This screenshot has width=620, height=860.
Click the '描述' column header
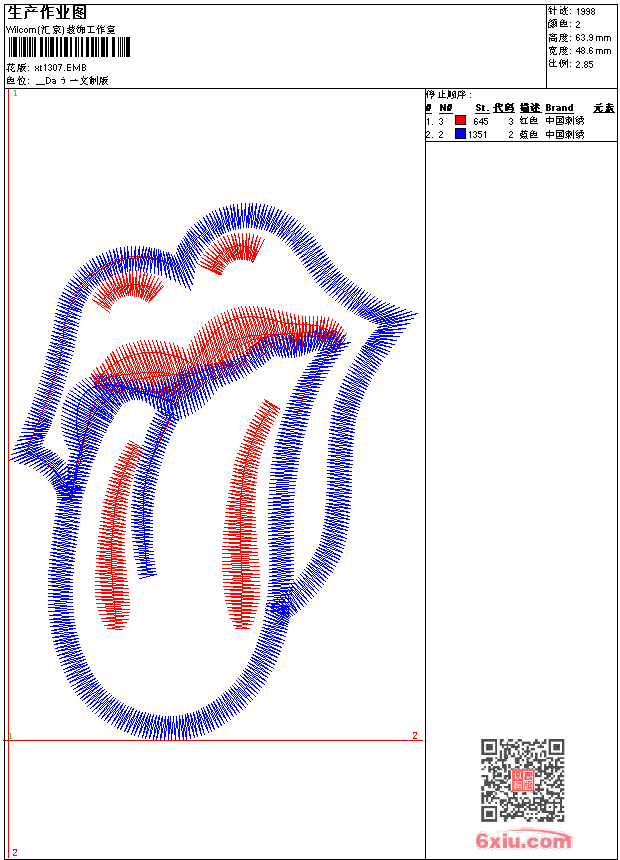pyautogui.click(x=530, y=108)
